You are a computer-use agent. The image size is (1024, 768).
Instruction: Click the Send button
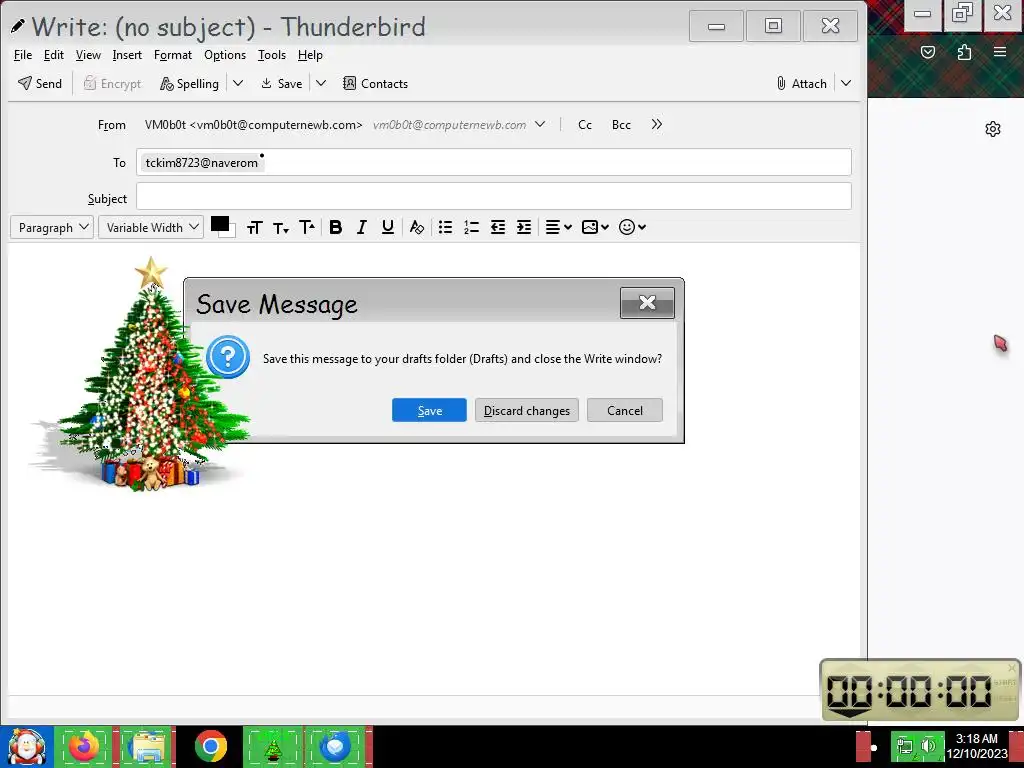pos(40,84)
